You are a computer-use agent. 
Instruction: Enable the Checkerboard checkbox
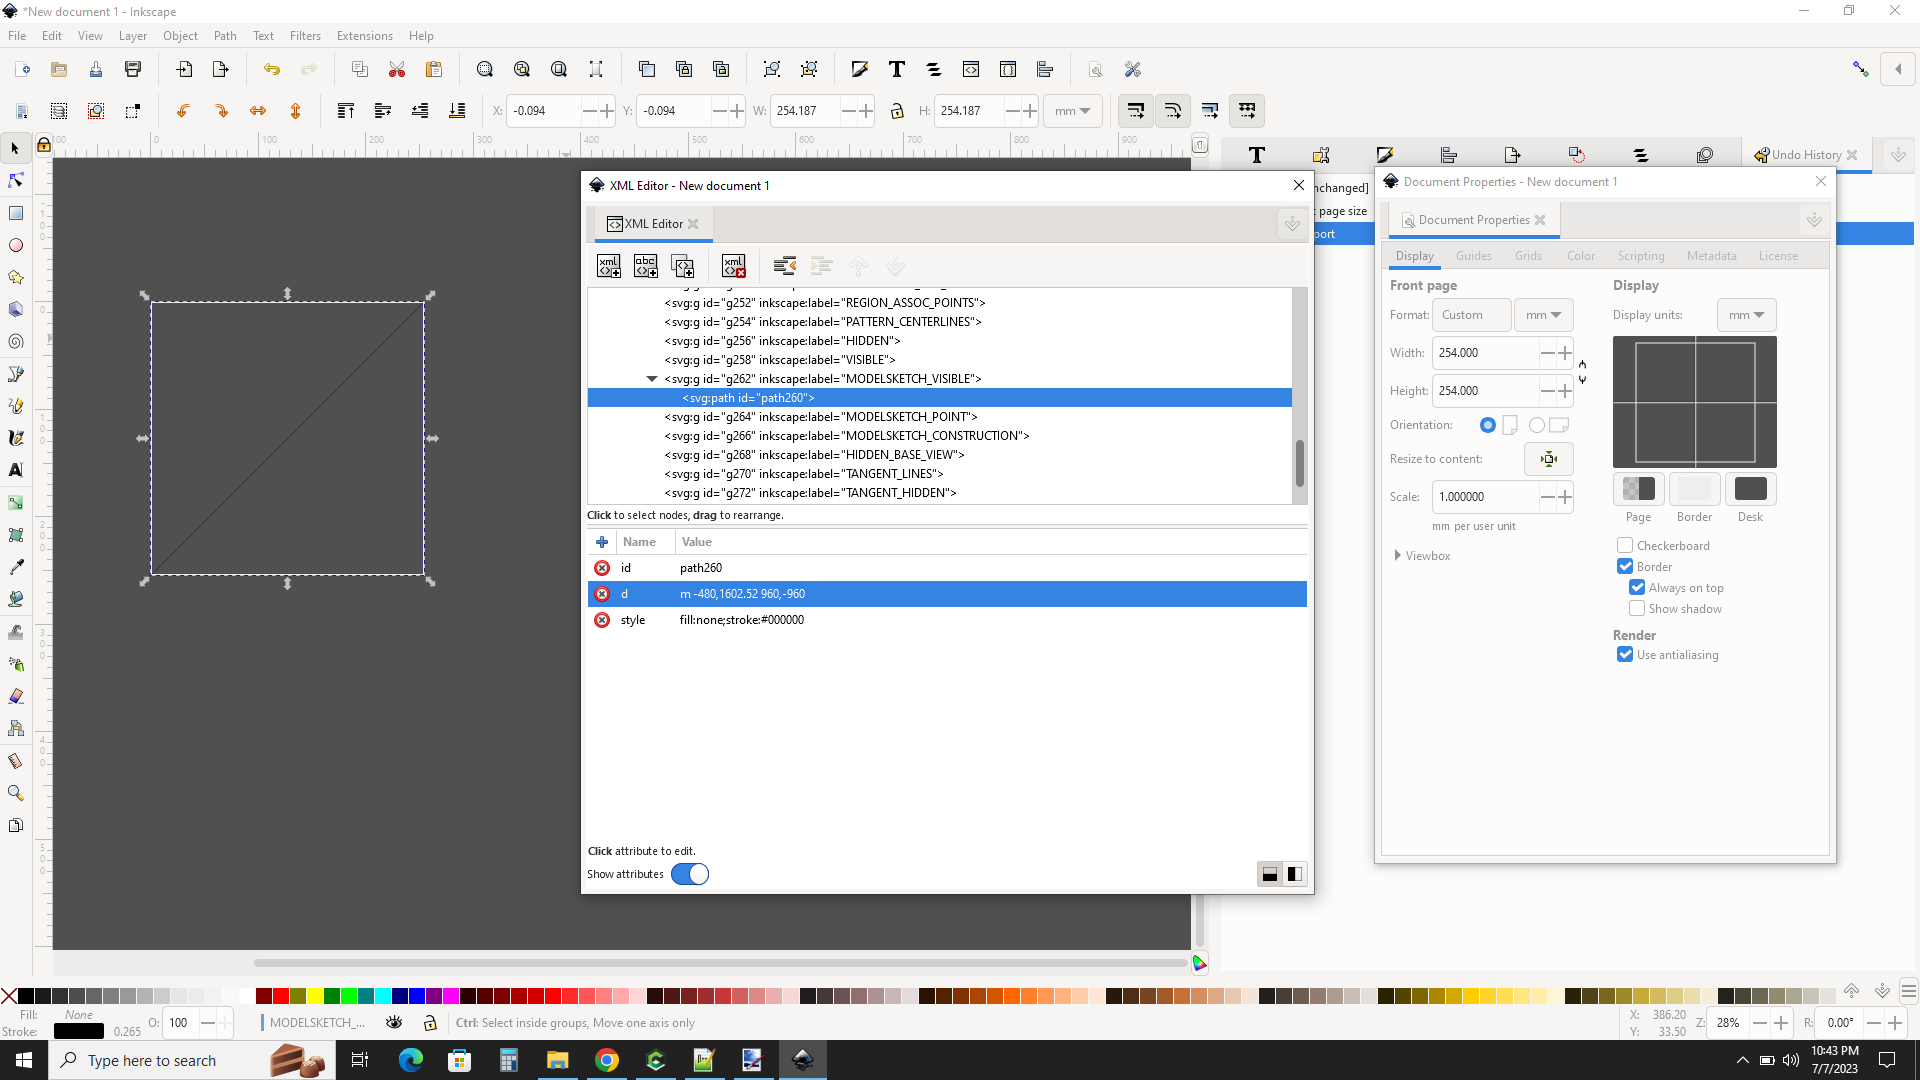pyautogui.click(x=1625, y=546)
